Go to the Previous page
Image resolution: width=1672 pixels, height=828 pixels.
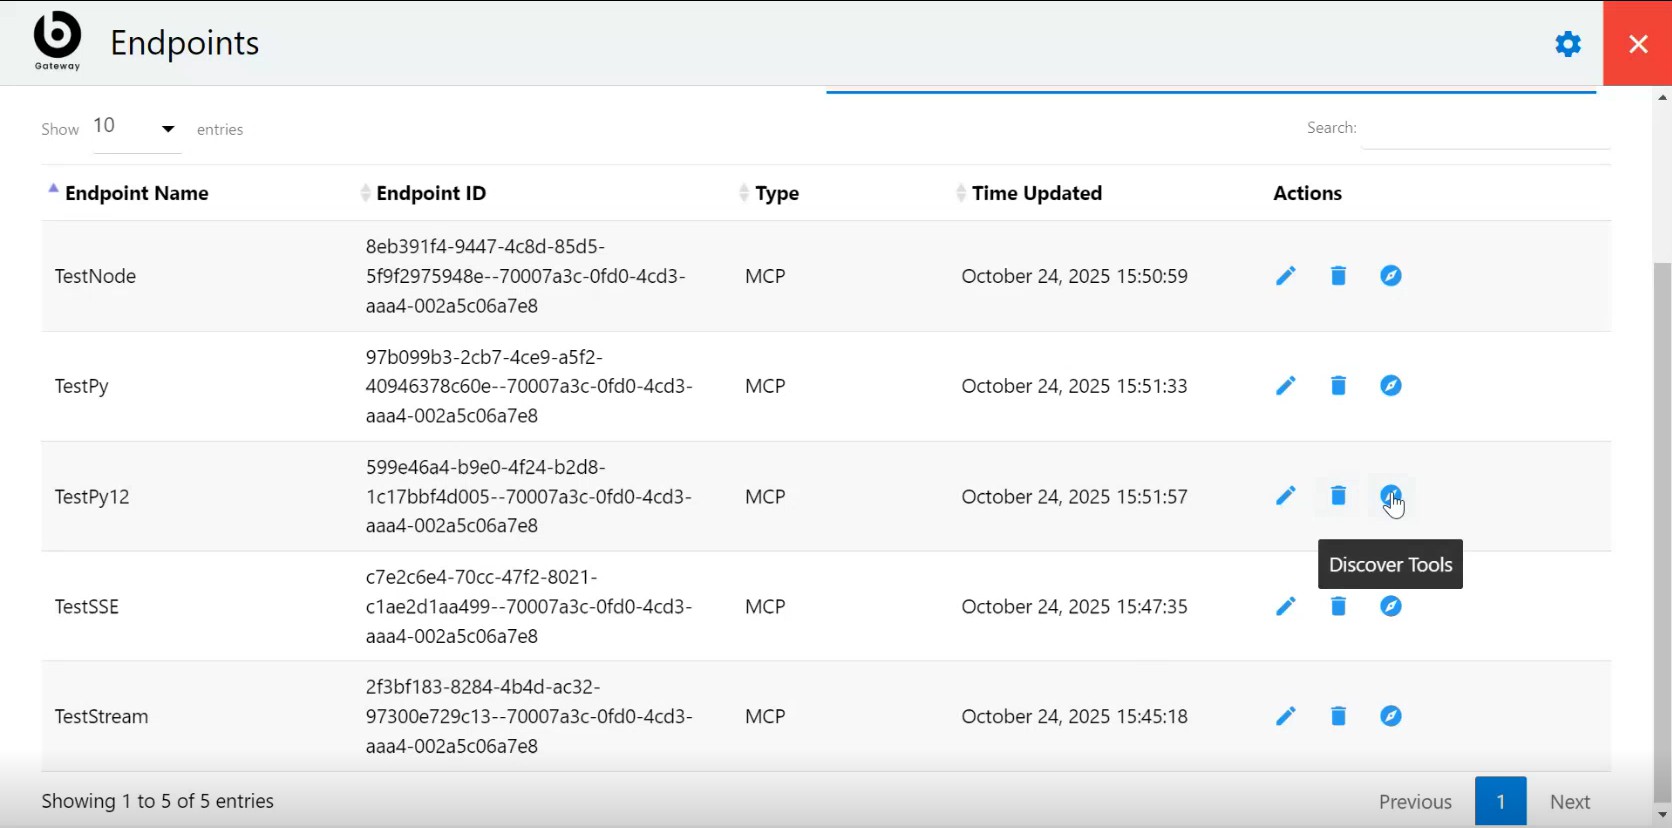click(1415, 802)
